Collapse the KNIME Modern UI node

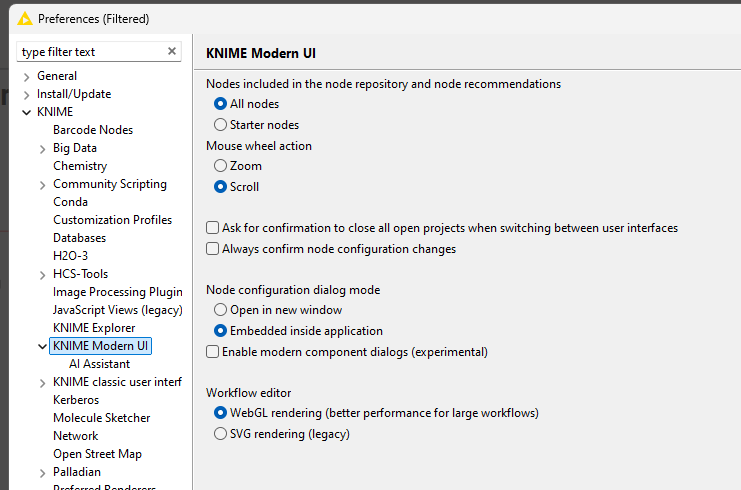pyautogui.click(x=42, y=346)
